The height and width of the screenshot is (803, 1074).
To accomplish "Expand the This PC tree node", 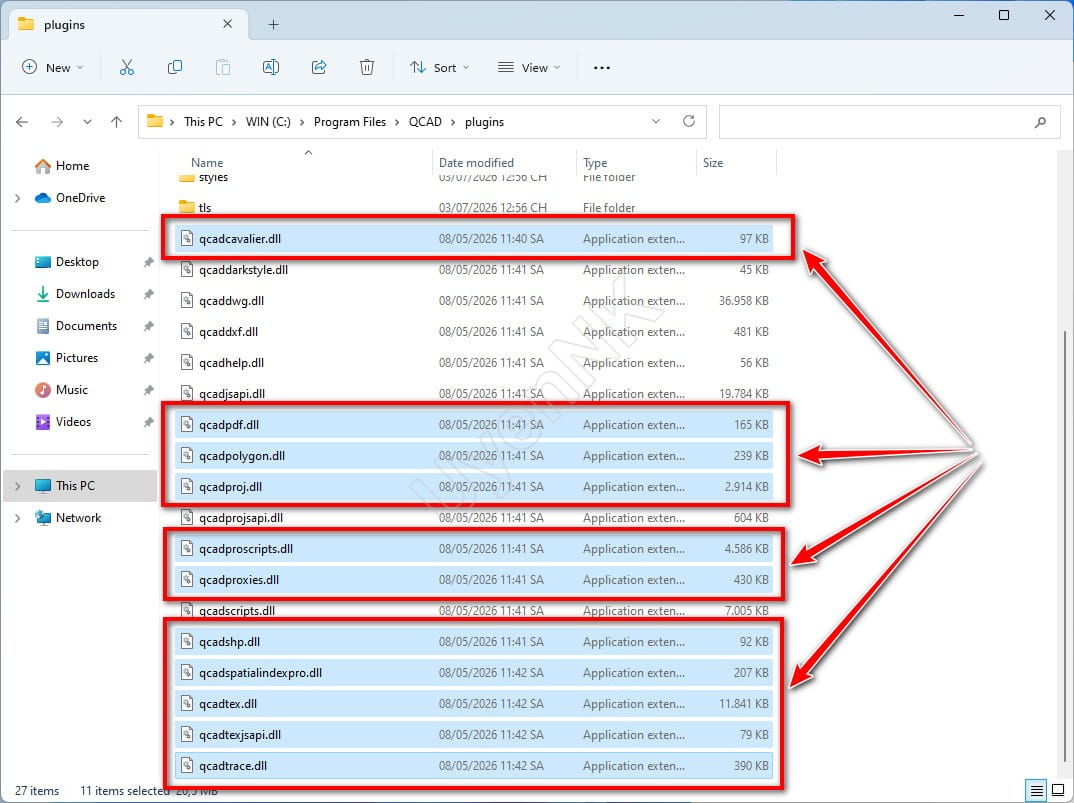I will pyautogui.click(x=18, y=486).
